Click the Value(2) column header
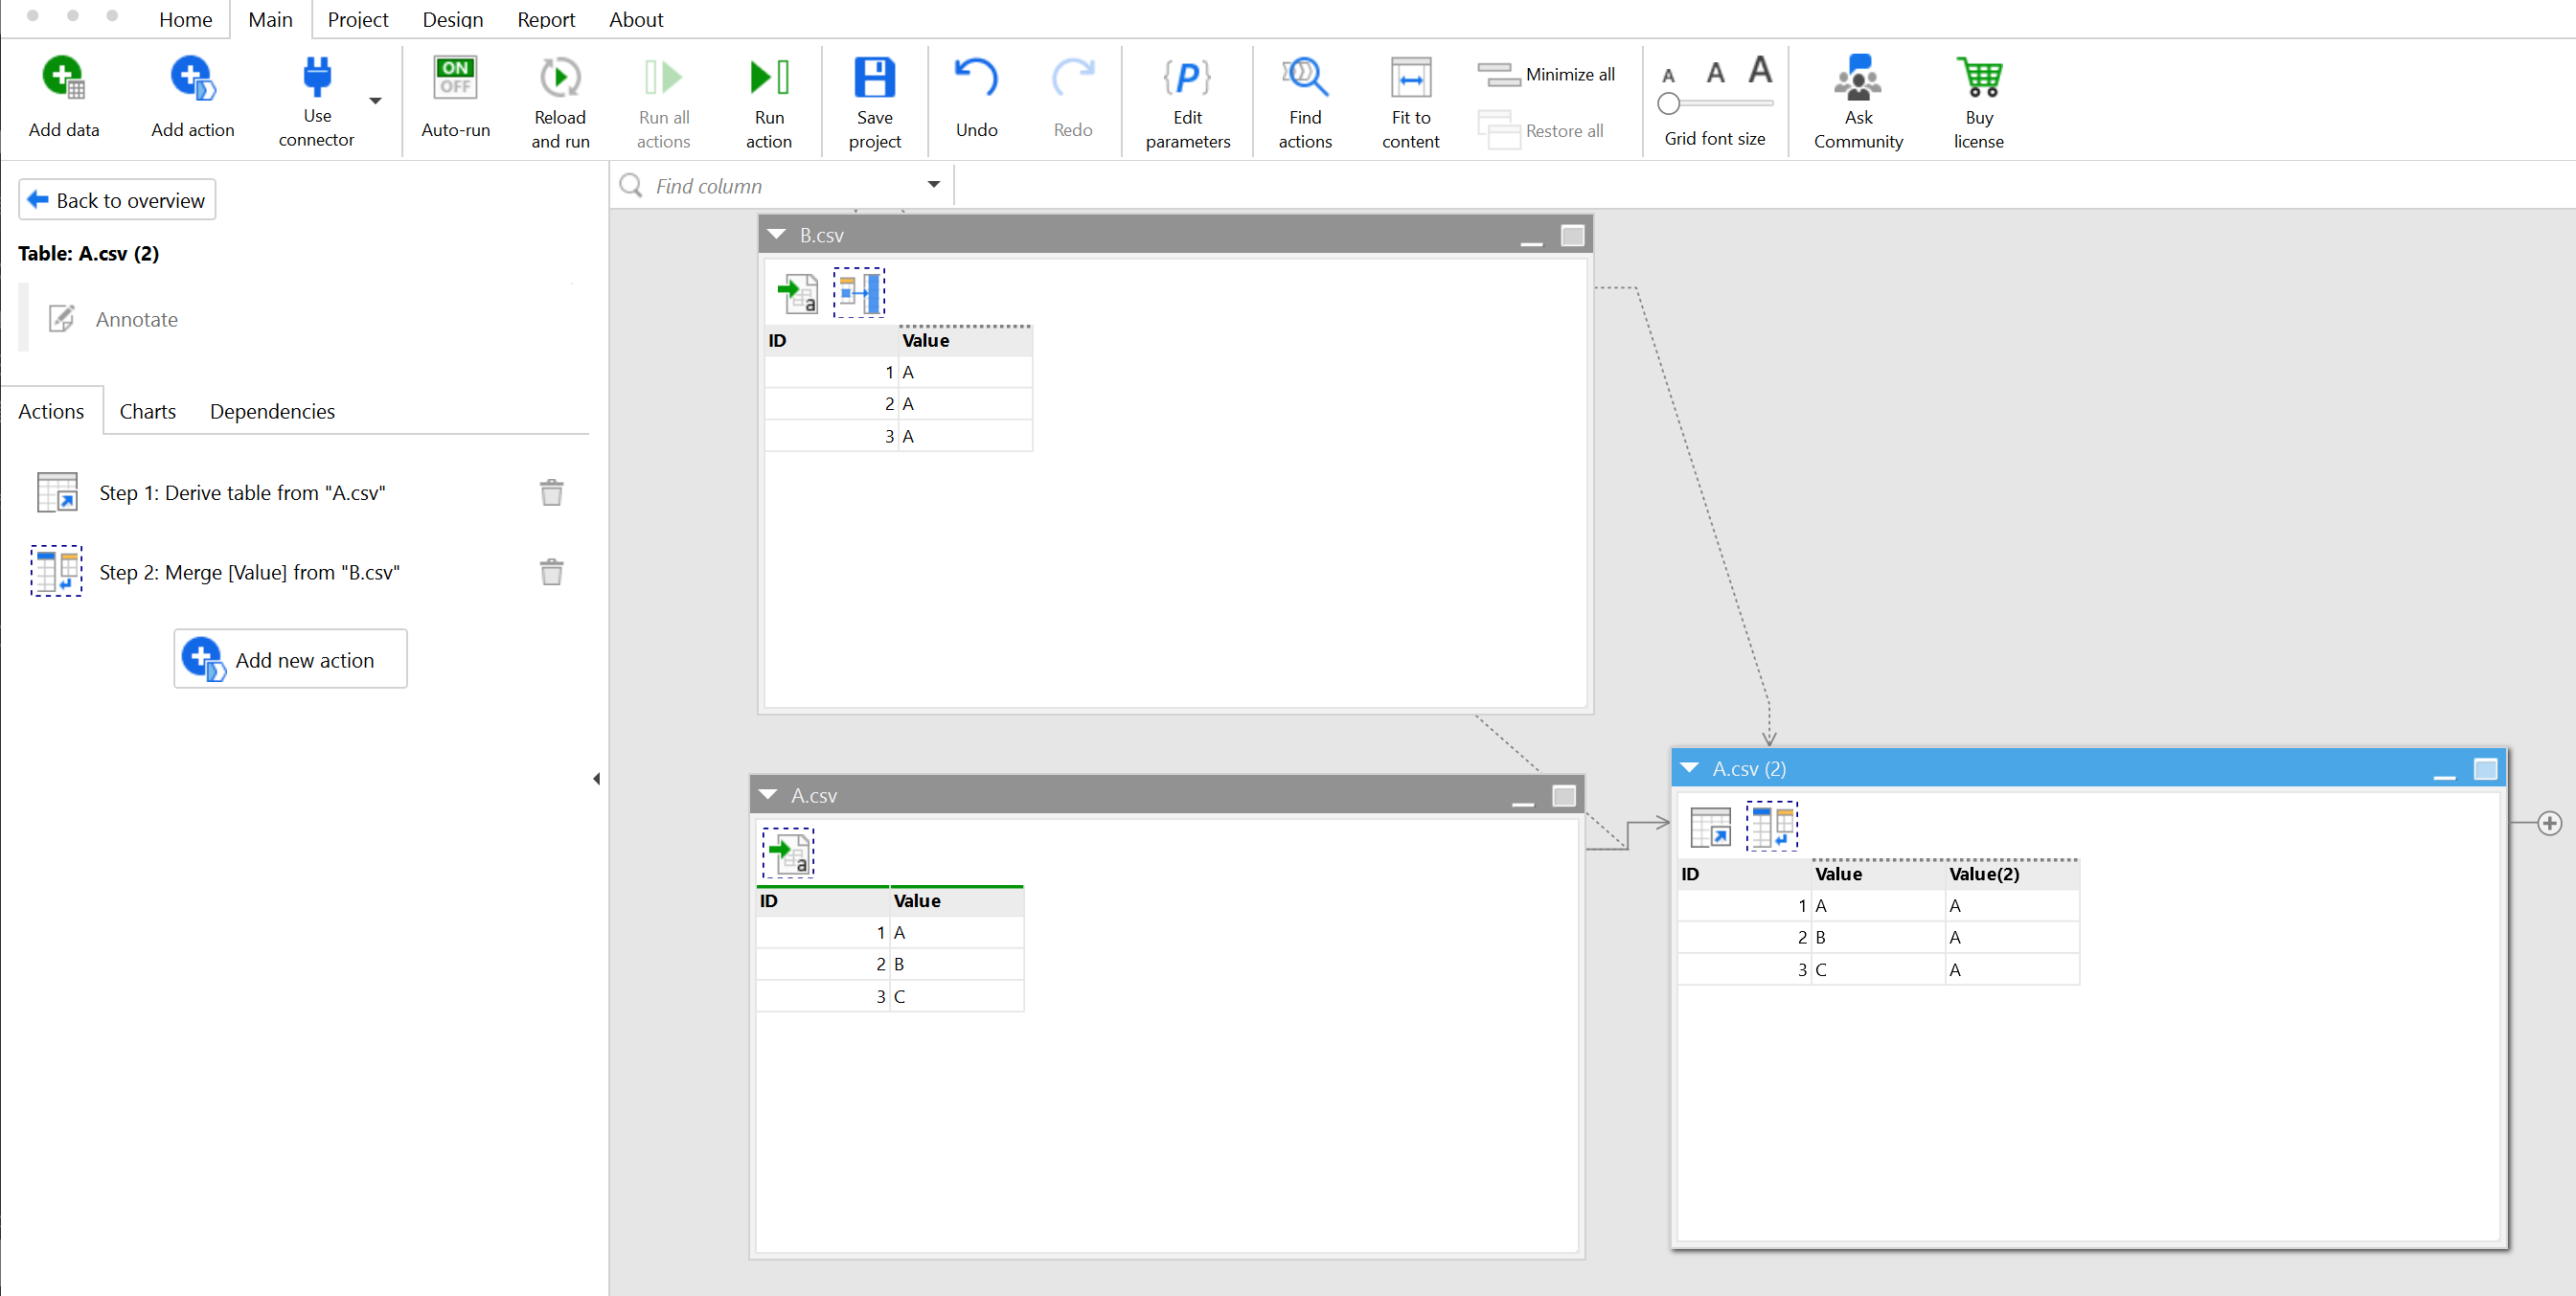 [2012, 874]
